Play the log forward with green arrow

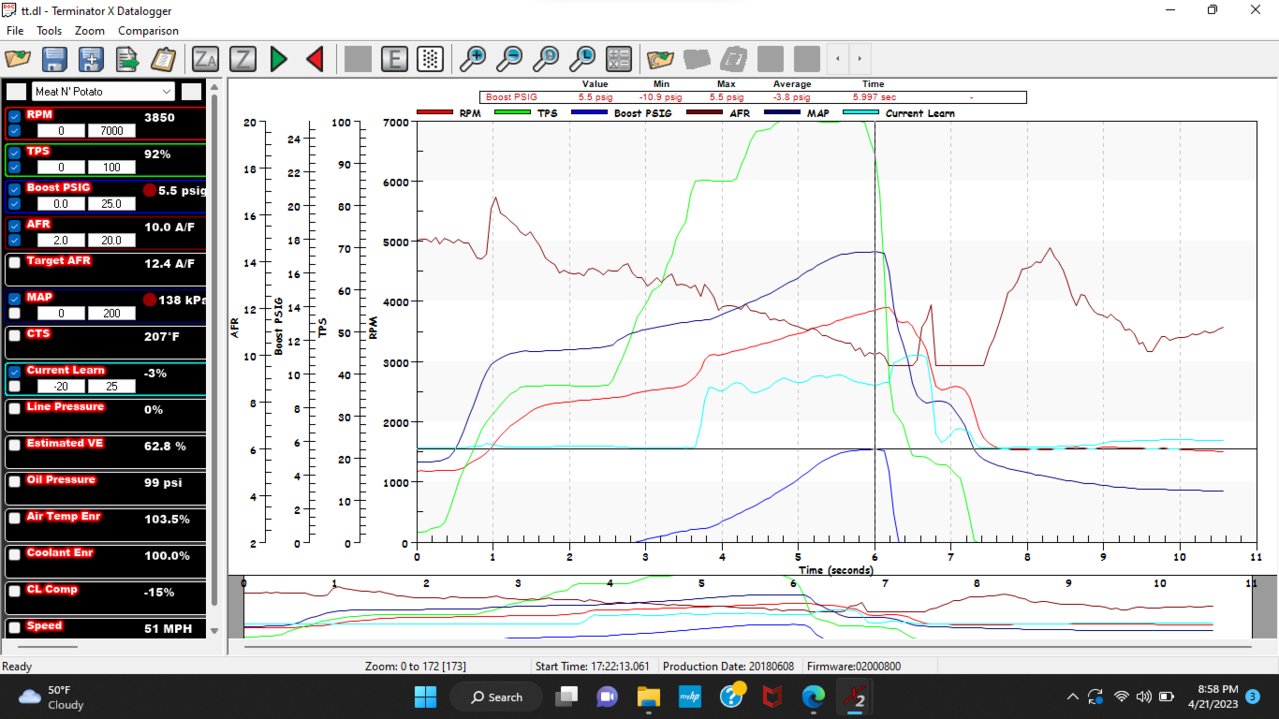pos(279,59)
